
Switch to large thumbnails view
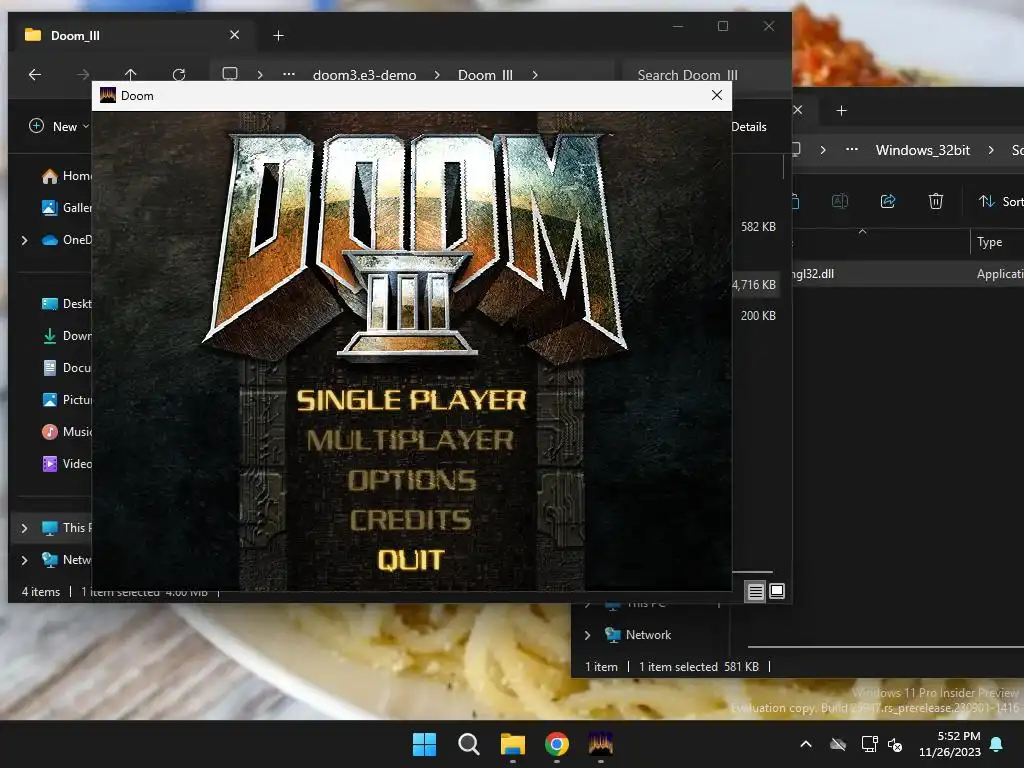[x=777, y=591]
